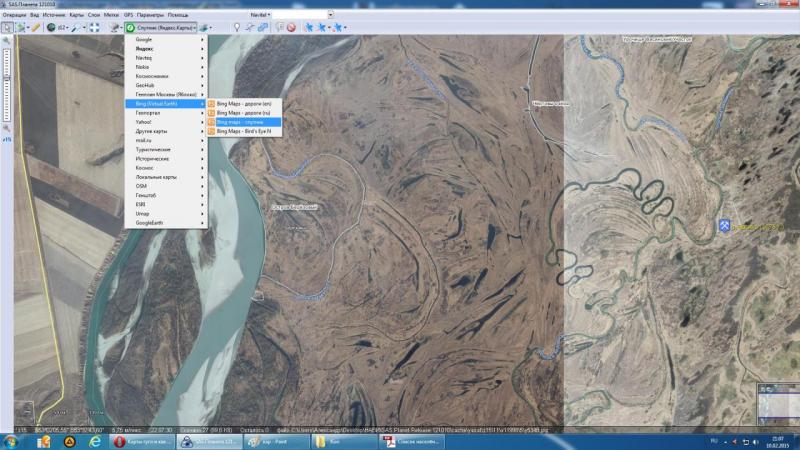Click the path tool icon beside the light bulb
Image resolution: width=800 pixels, height=450 pixels.
click(249, 28)
